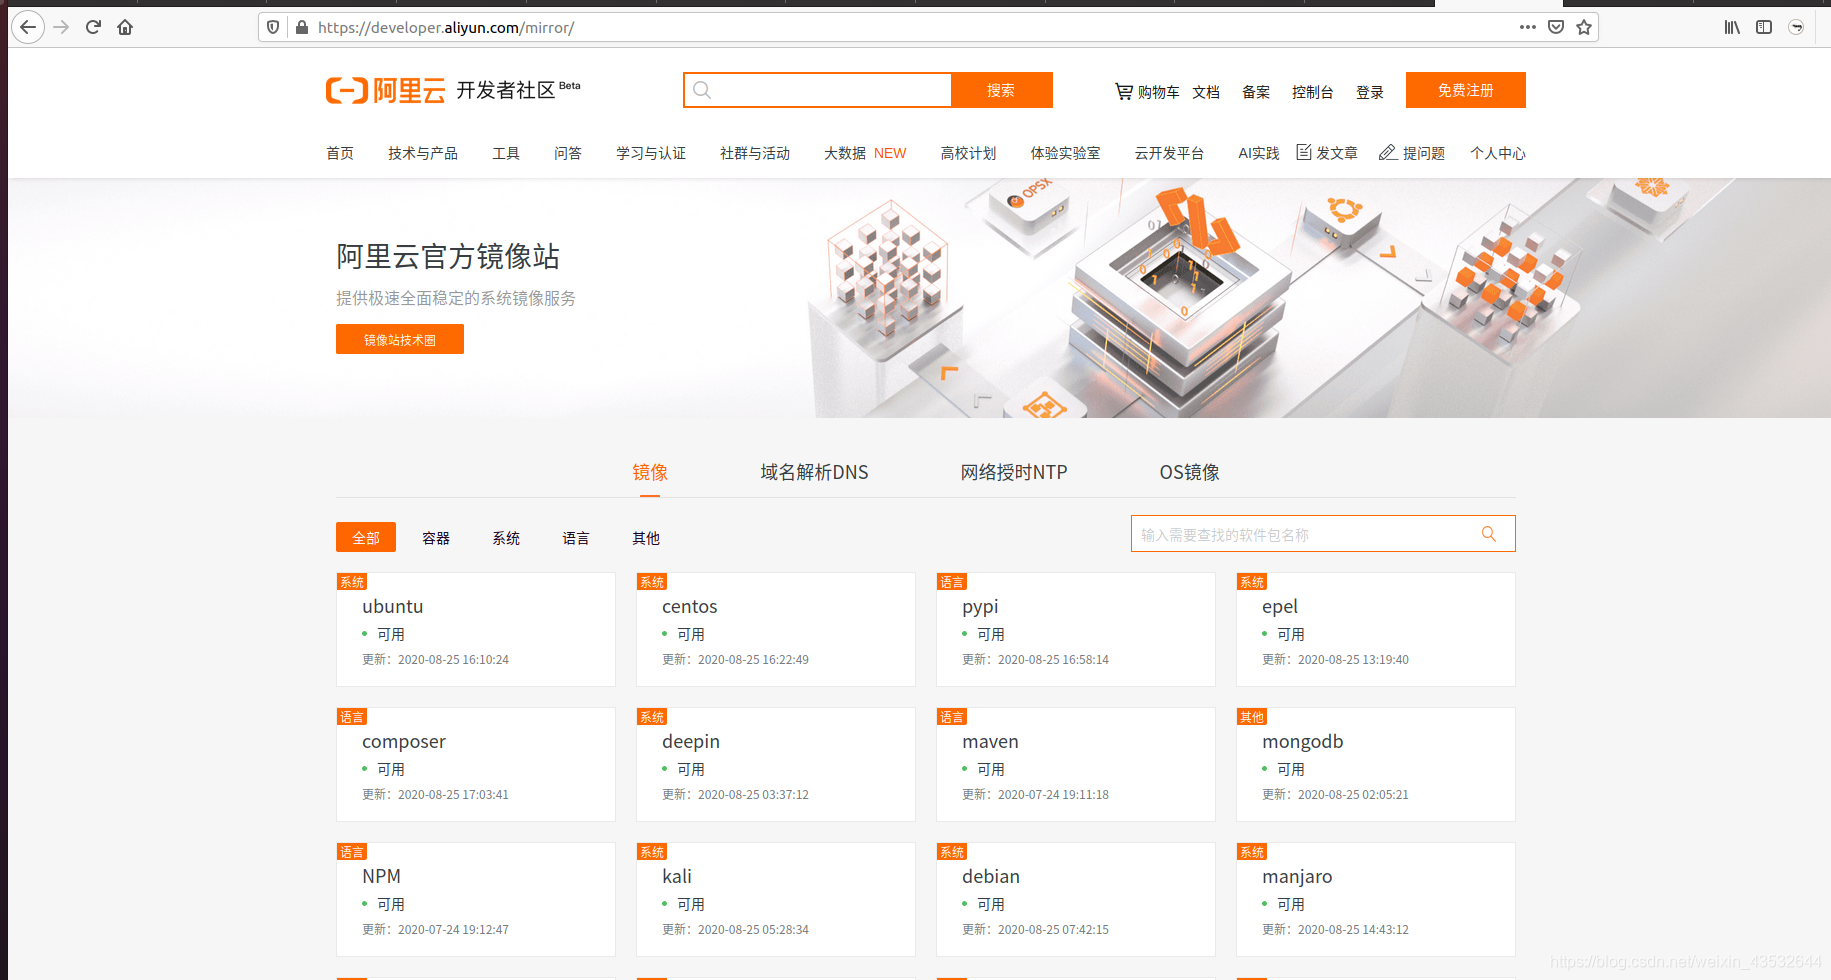Viewport: 1831px width, 980px height.
Task: Open the kali mirror card
Action: click(776, 899)
